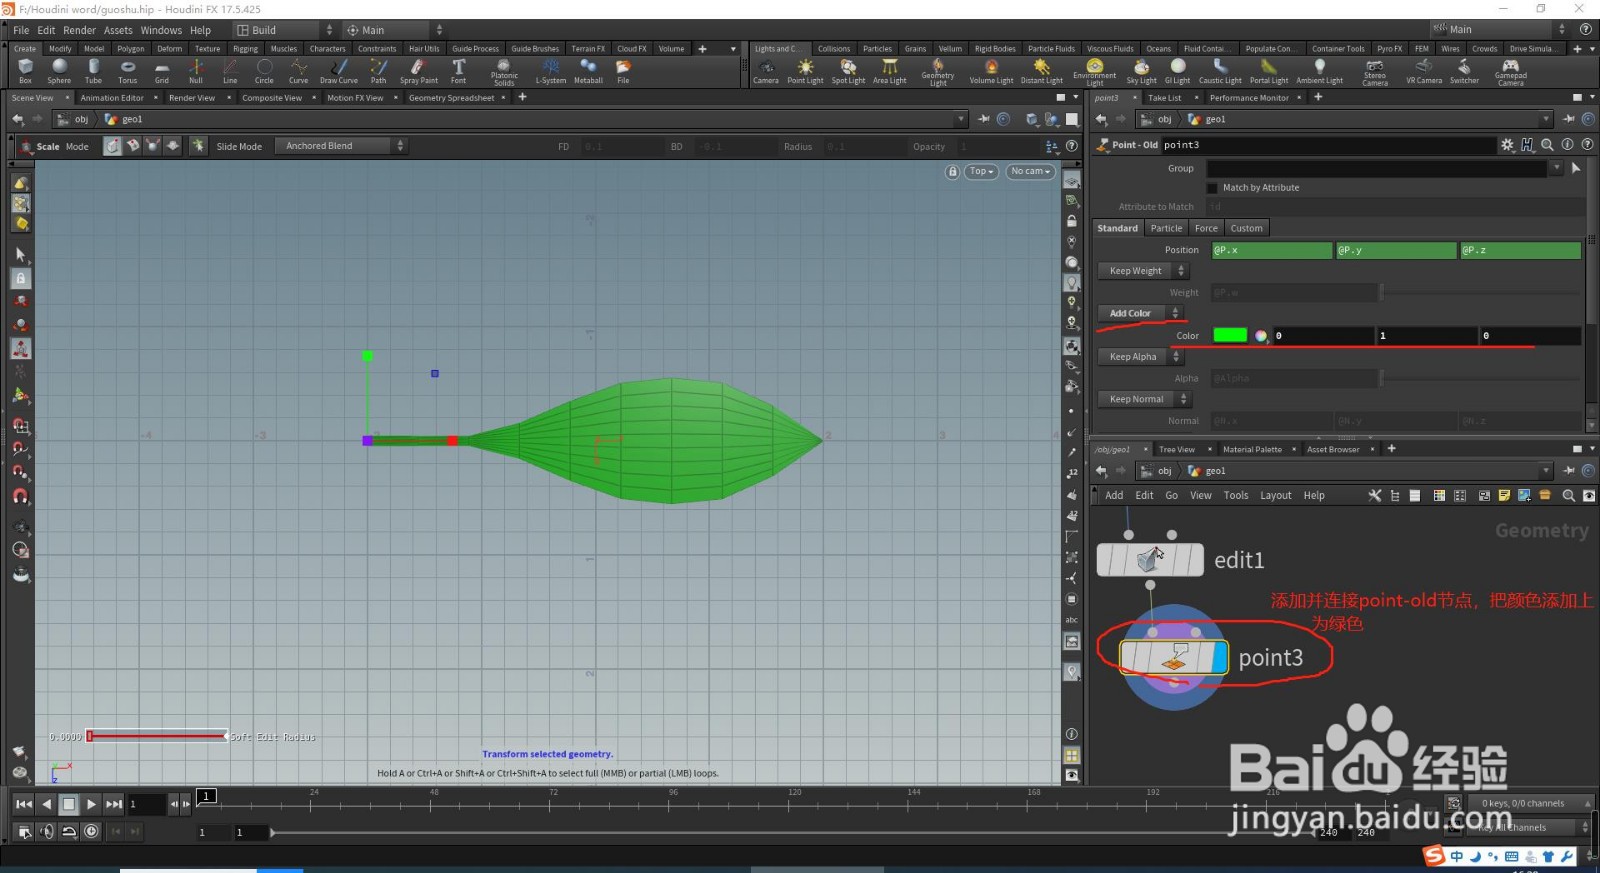Screen dimensions: 1600x873
Task: Open the Keep Alpha dropdown
Action: (1140, 357)
